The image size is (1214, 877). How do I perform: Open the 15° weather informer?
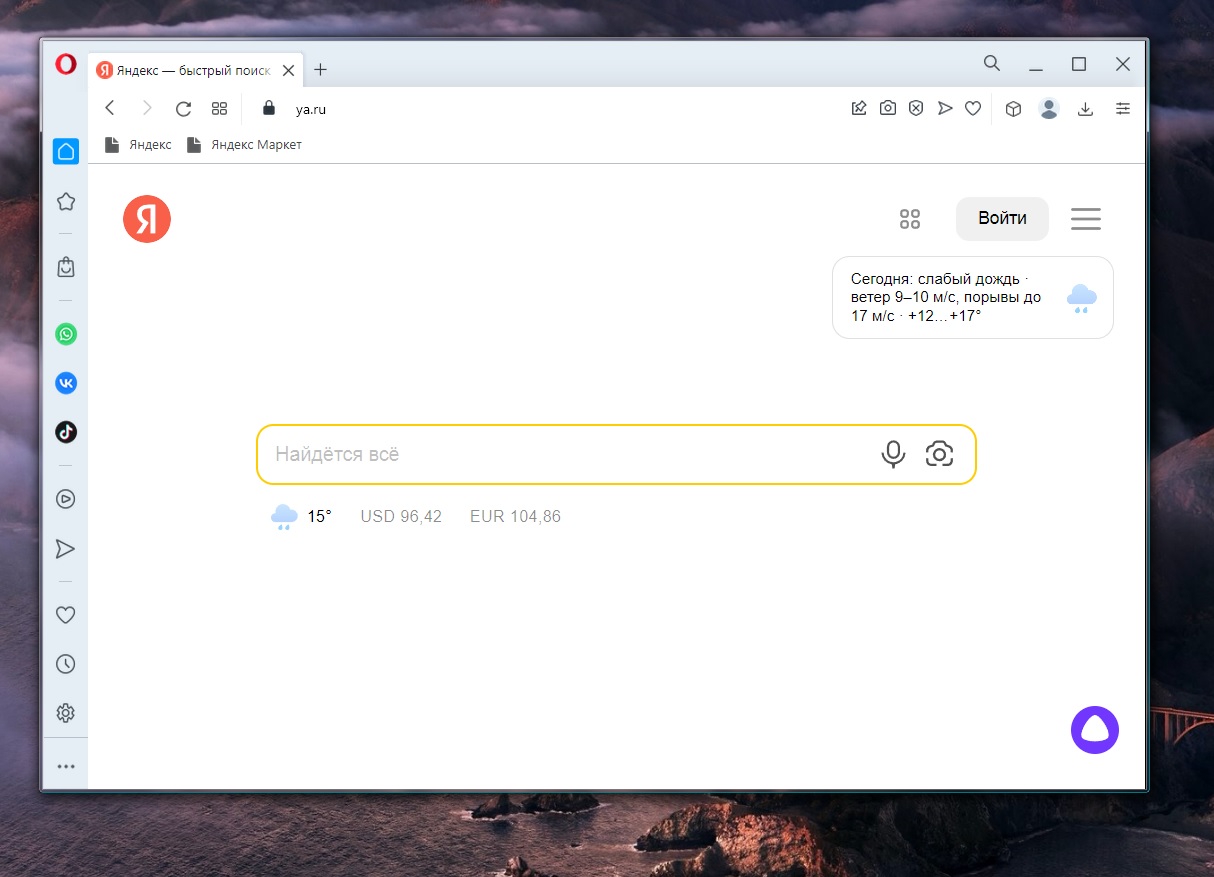point(301,517)
